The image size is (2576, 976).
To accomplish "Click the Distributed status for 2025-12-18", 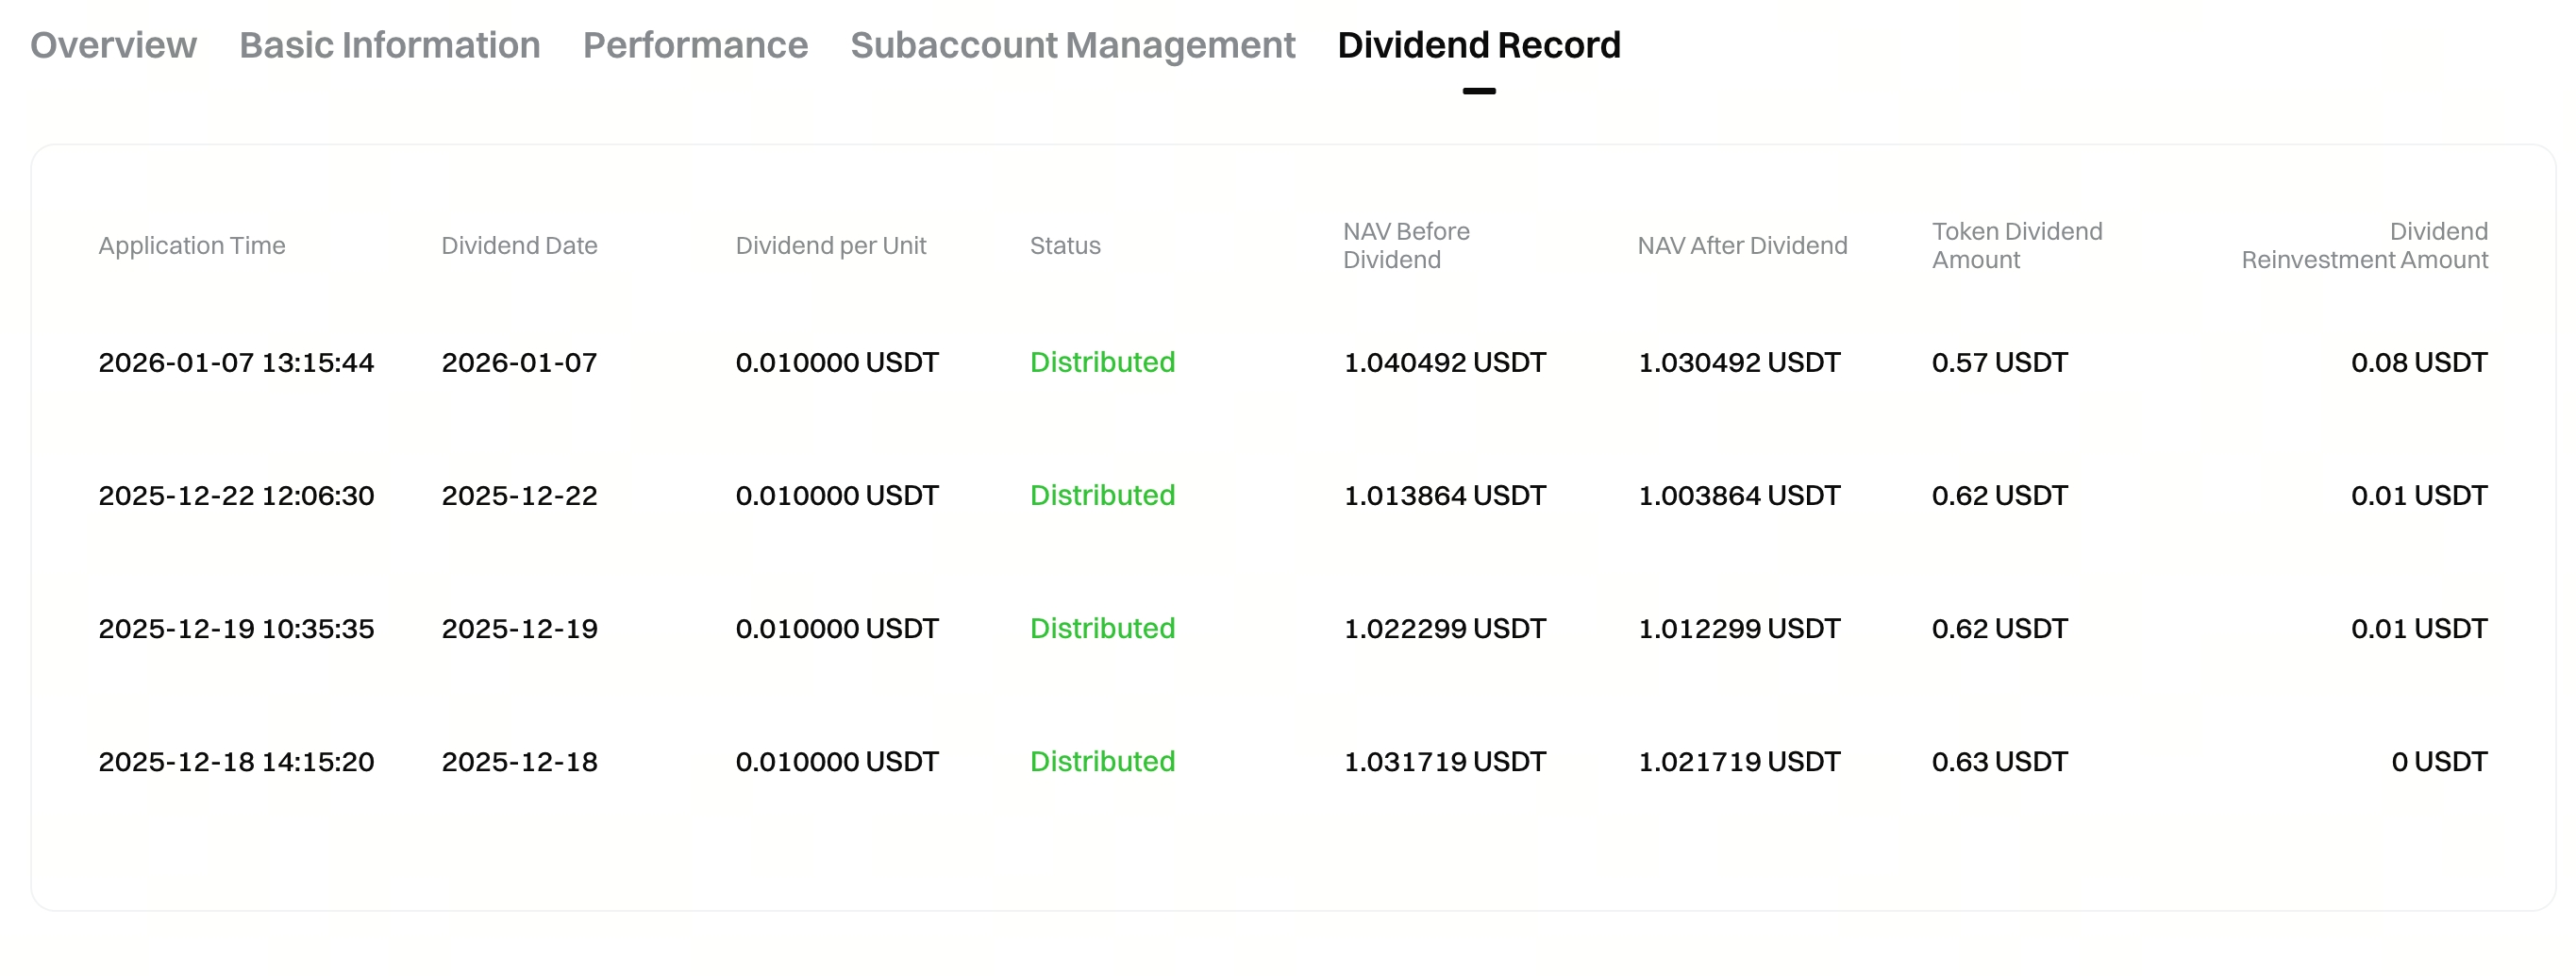I will pos(1102,761).
